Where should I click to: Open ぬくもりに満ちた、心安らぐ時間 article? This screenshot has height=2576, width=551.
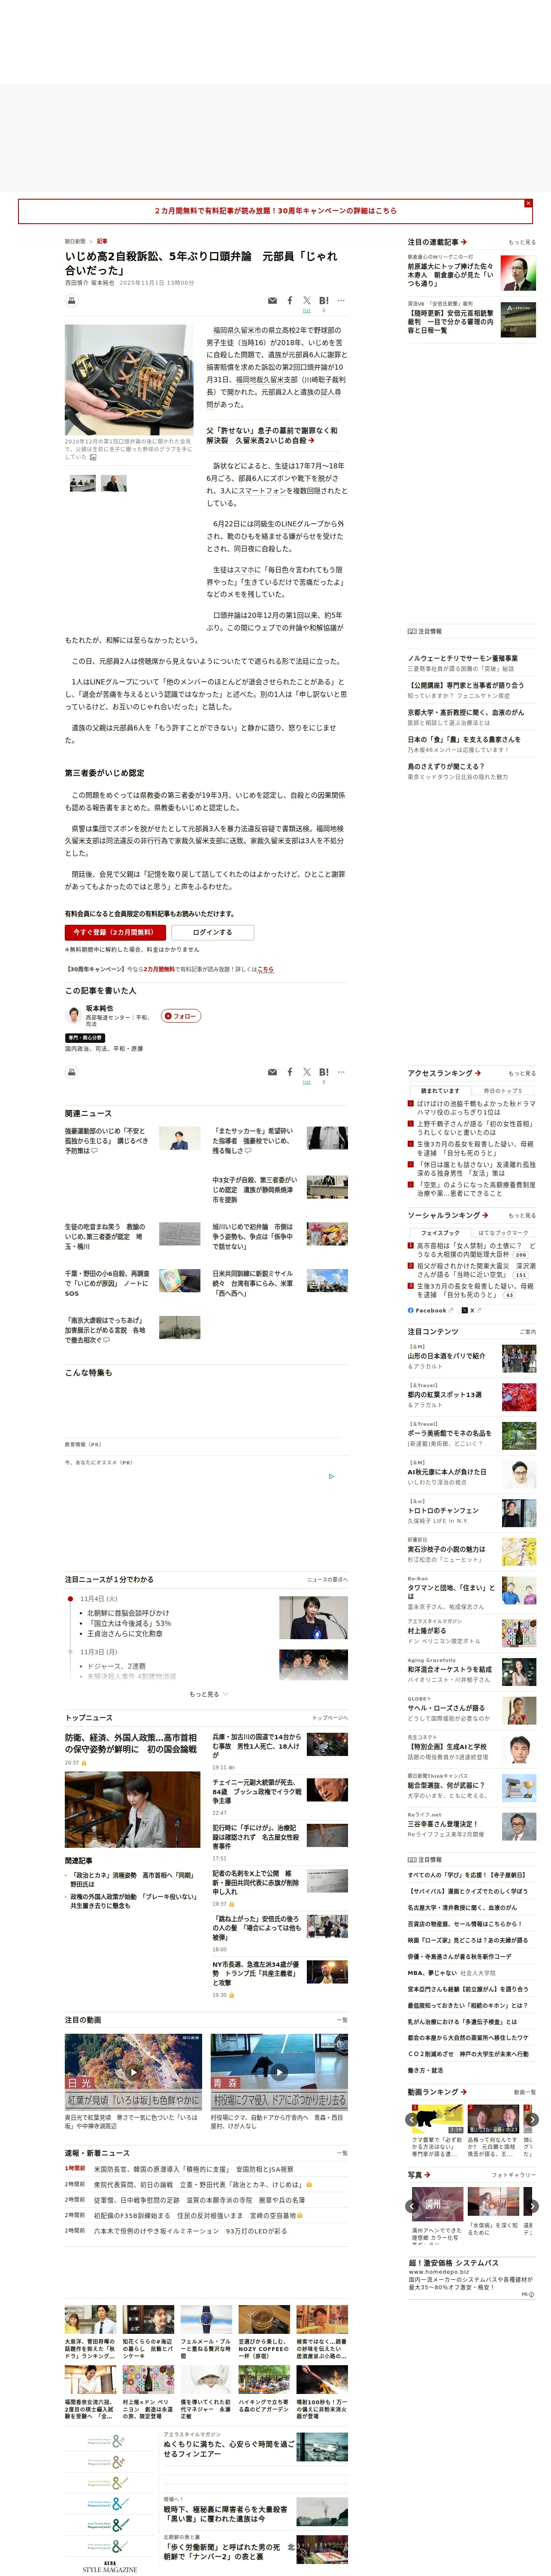[229, 2448]
